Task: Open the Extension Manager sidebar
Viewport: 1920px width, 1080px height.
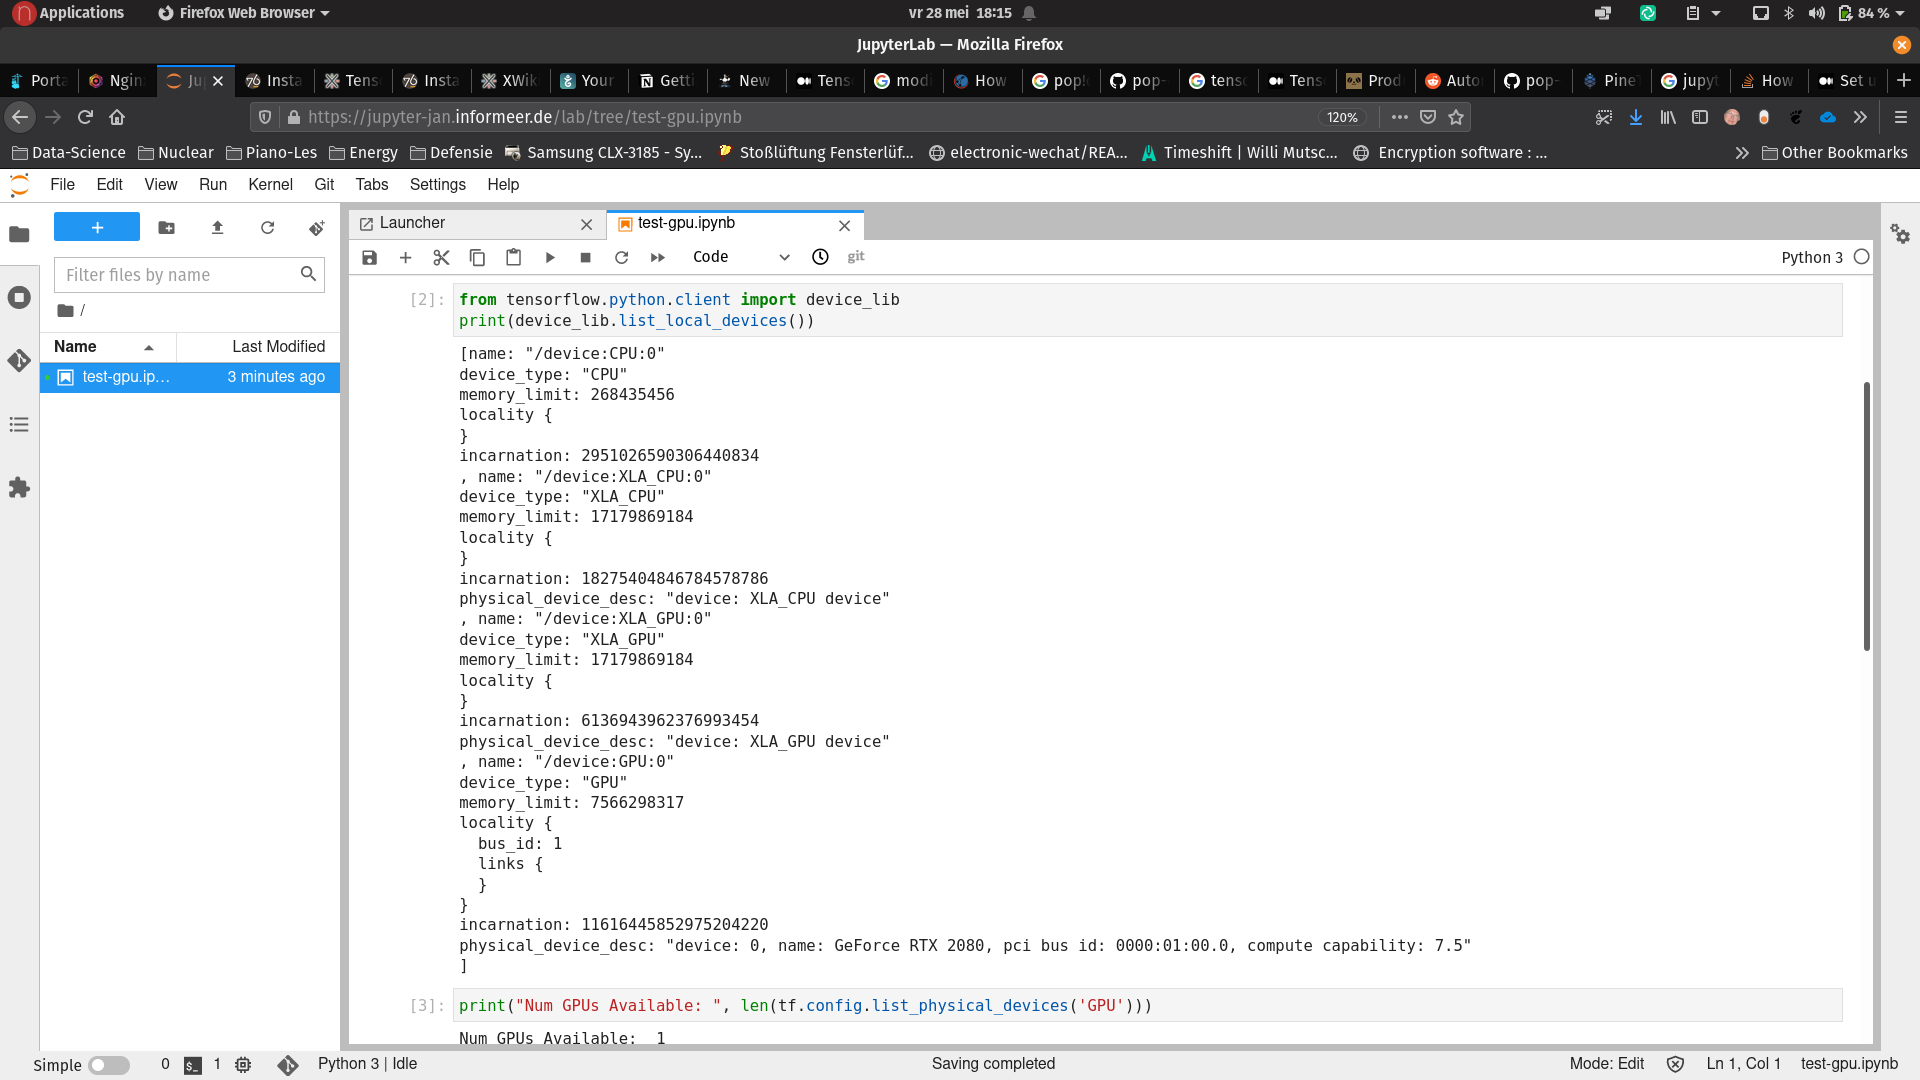Action: tap(19, 487)
